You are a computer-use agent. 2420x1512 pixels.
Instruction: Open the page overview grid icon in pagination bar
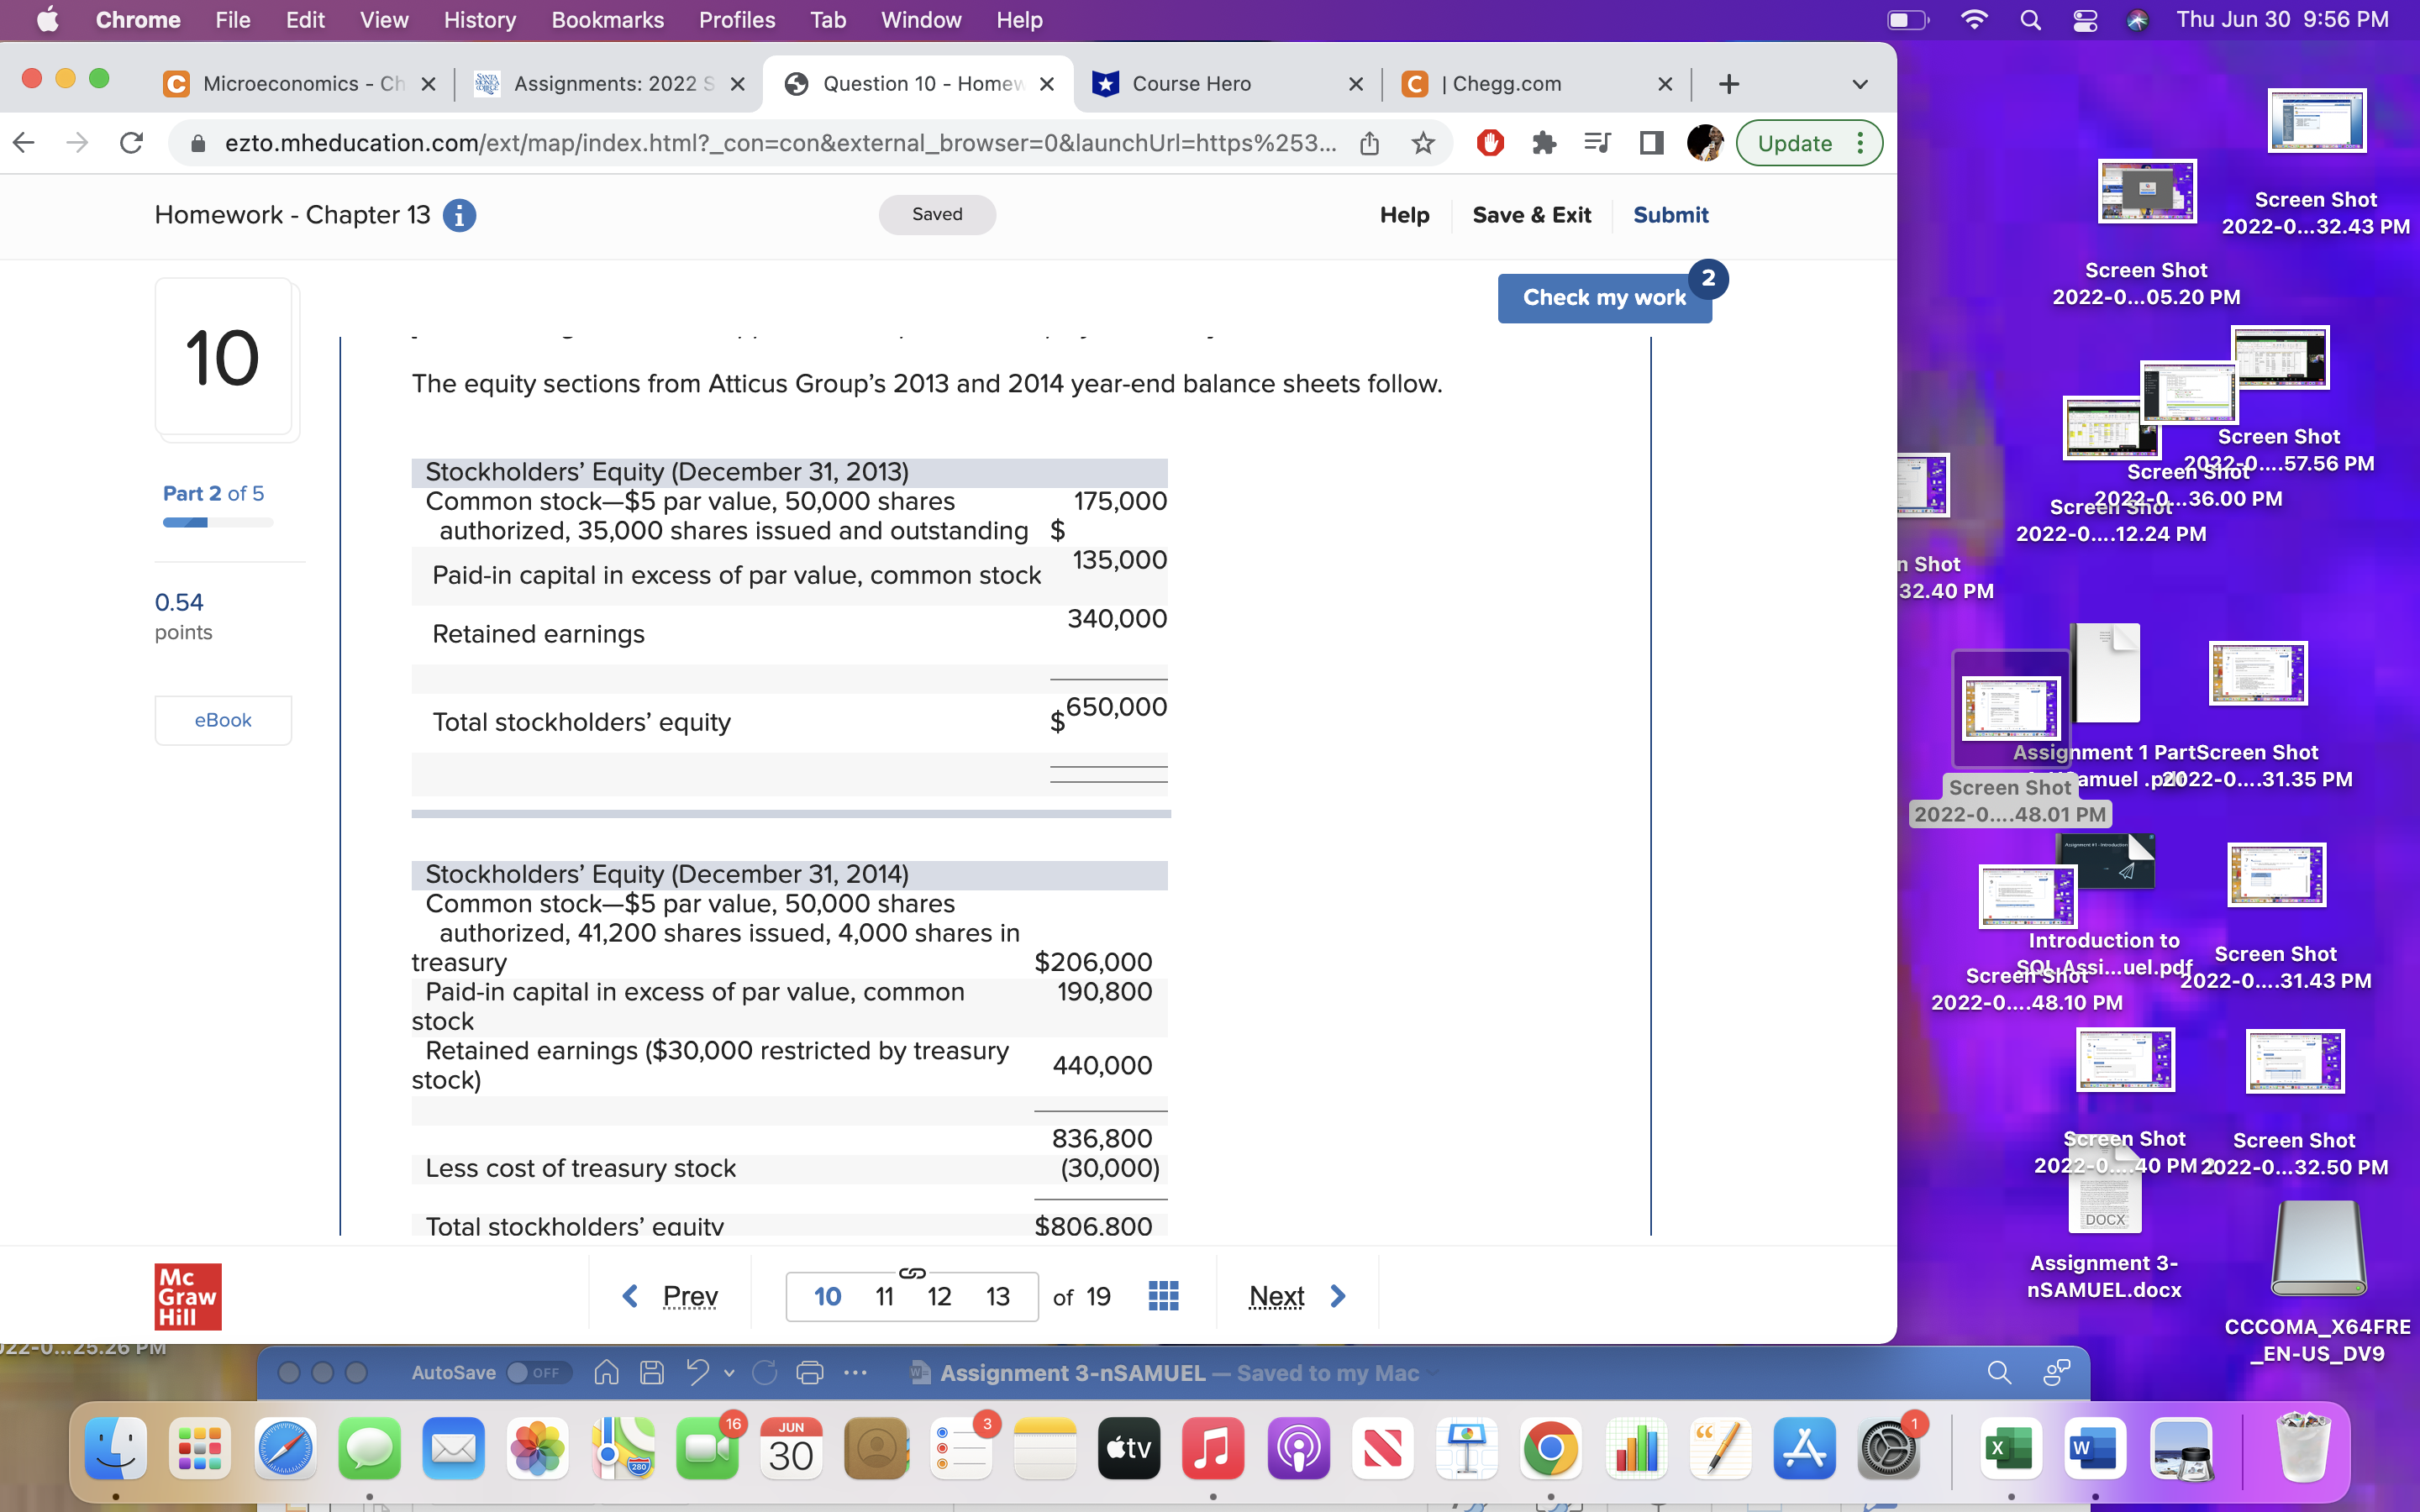(x=1163, y=1295)
